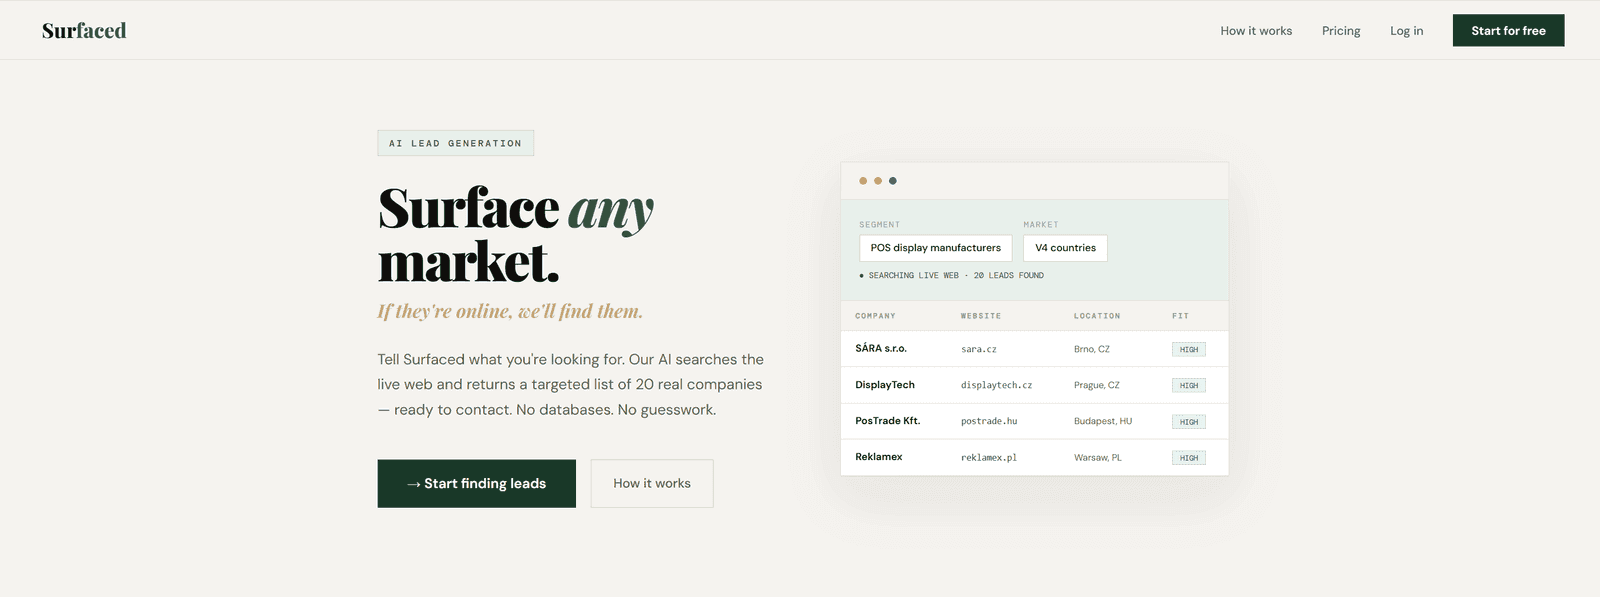The image size is (1600, 597).
Task: Click the HIGH badge for DisplayTech
Action: click(x=1189, y=386)
